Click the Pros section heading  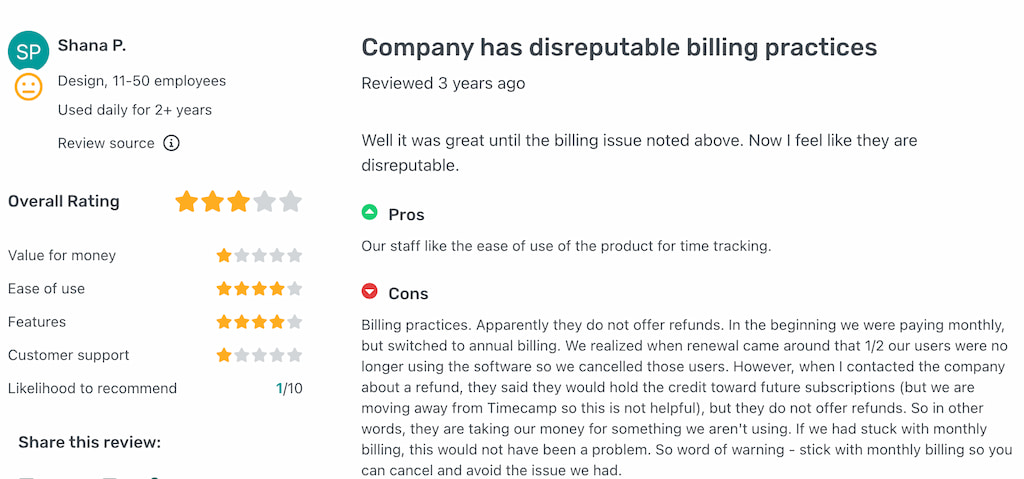click(406, 214)
